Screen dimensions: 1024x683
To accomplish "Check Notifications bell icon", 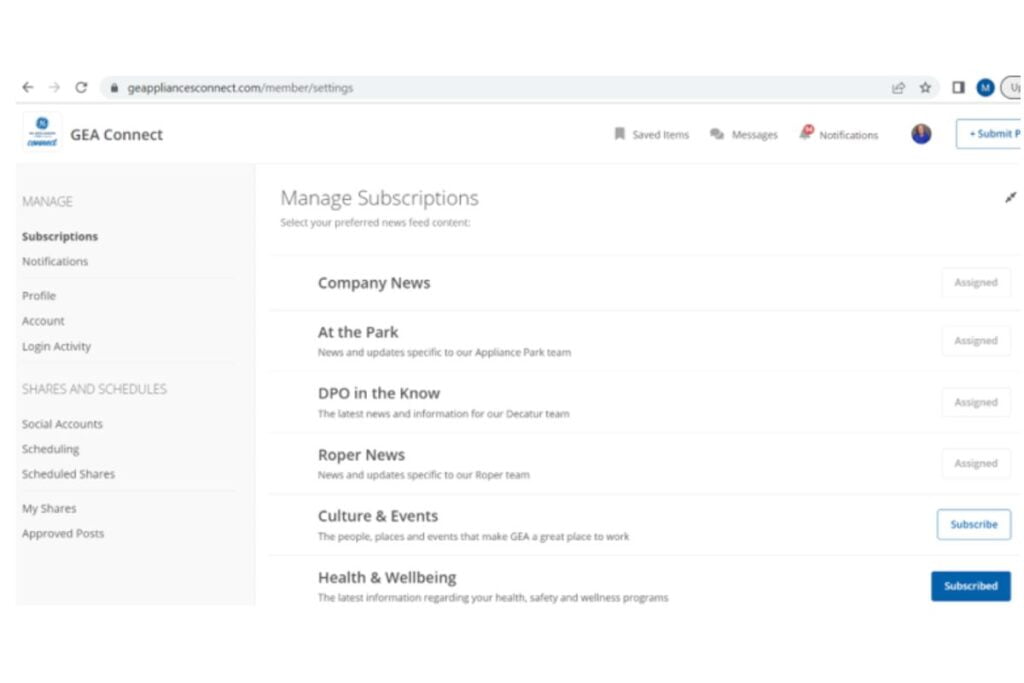I will [806, 133].
